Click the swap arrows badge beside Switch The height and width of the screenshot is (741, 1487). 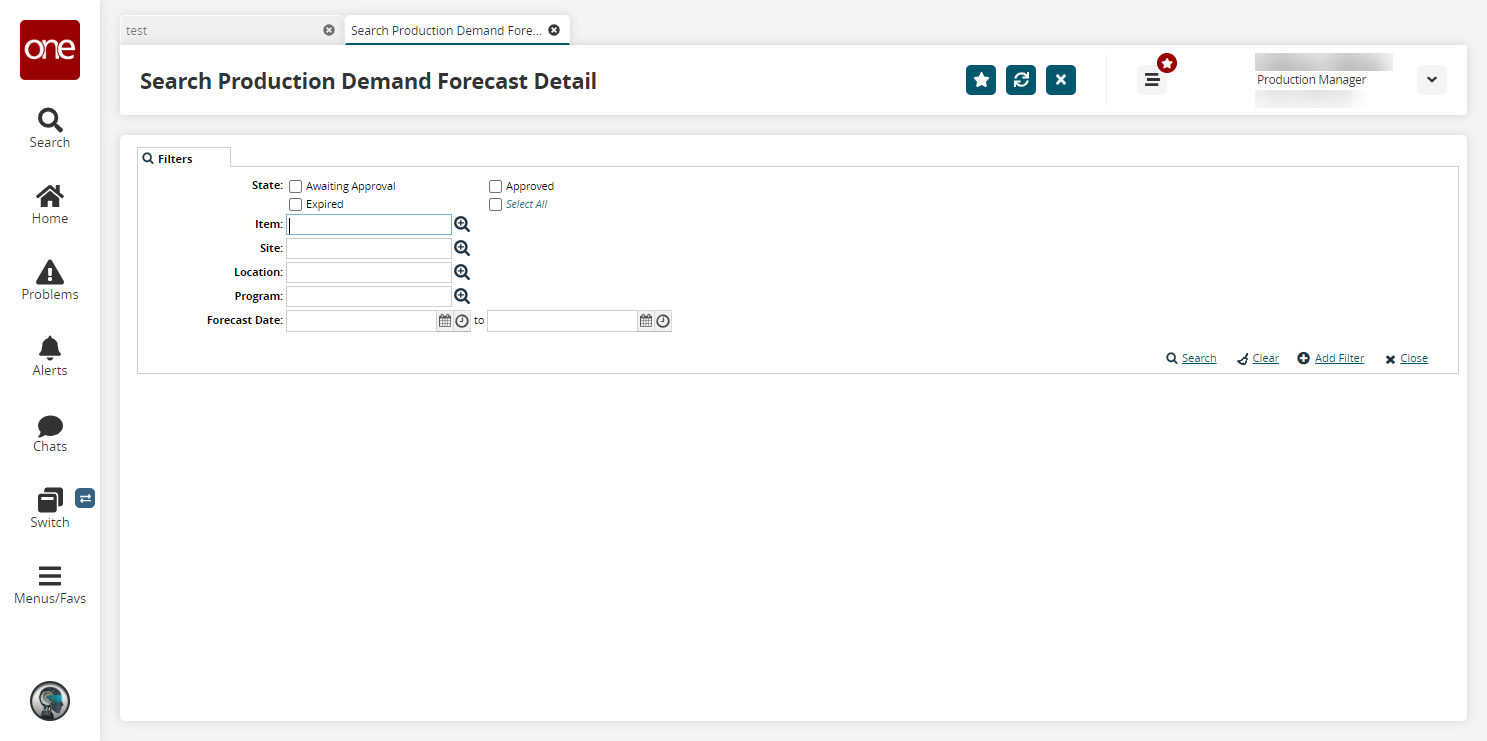click(85, 498)
